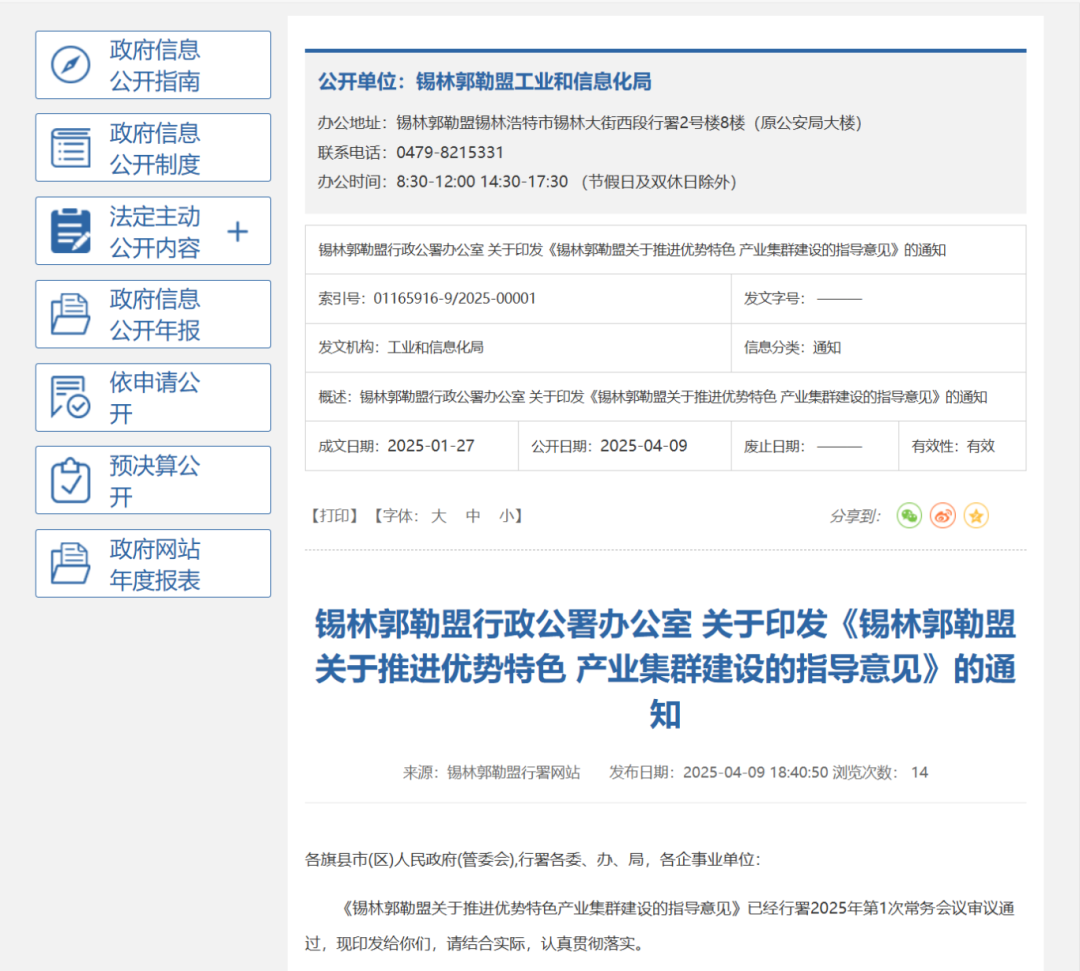Click the 【打印】 print link
The image size is (1080, 971).
pyautogui.click(x=335, y=516)
